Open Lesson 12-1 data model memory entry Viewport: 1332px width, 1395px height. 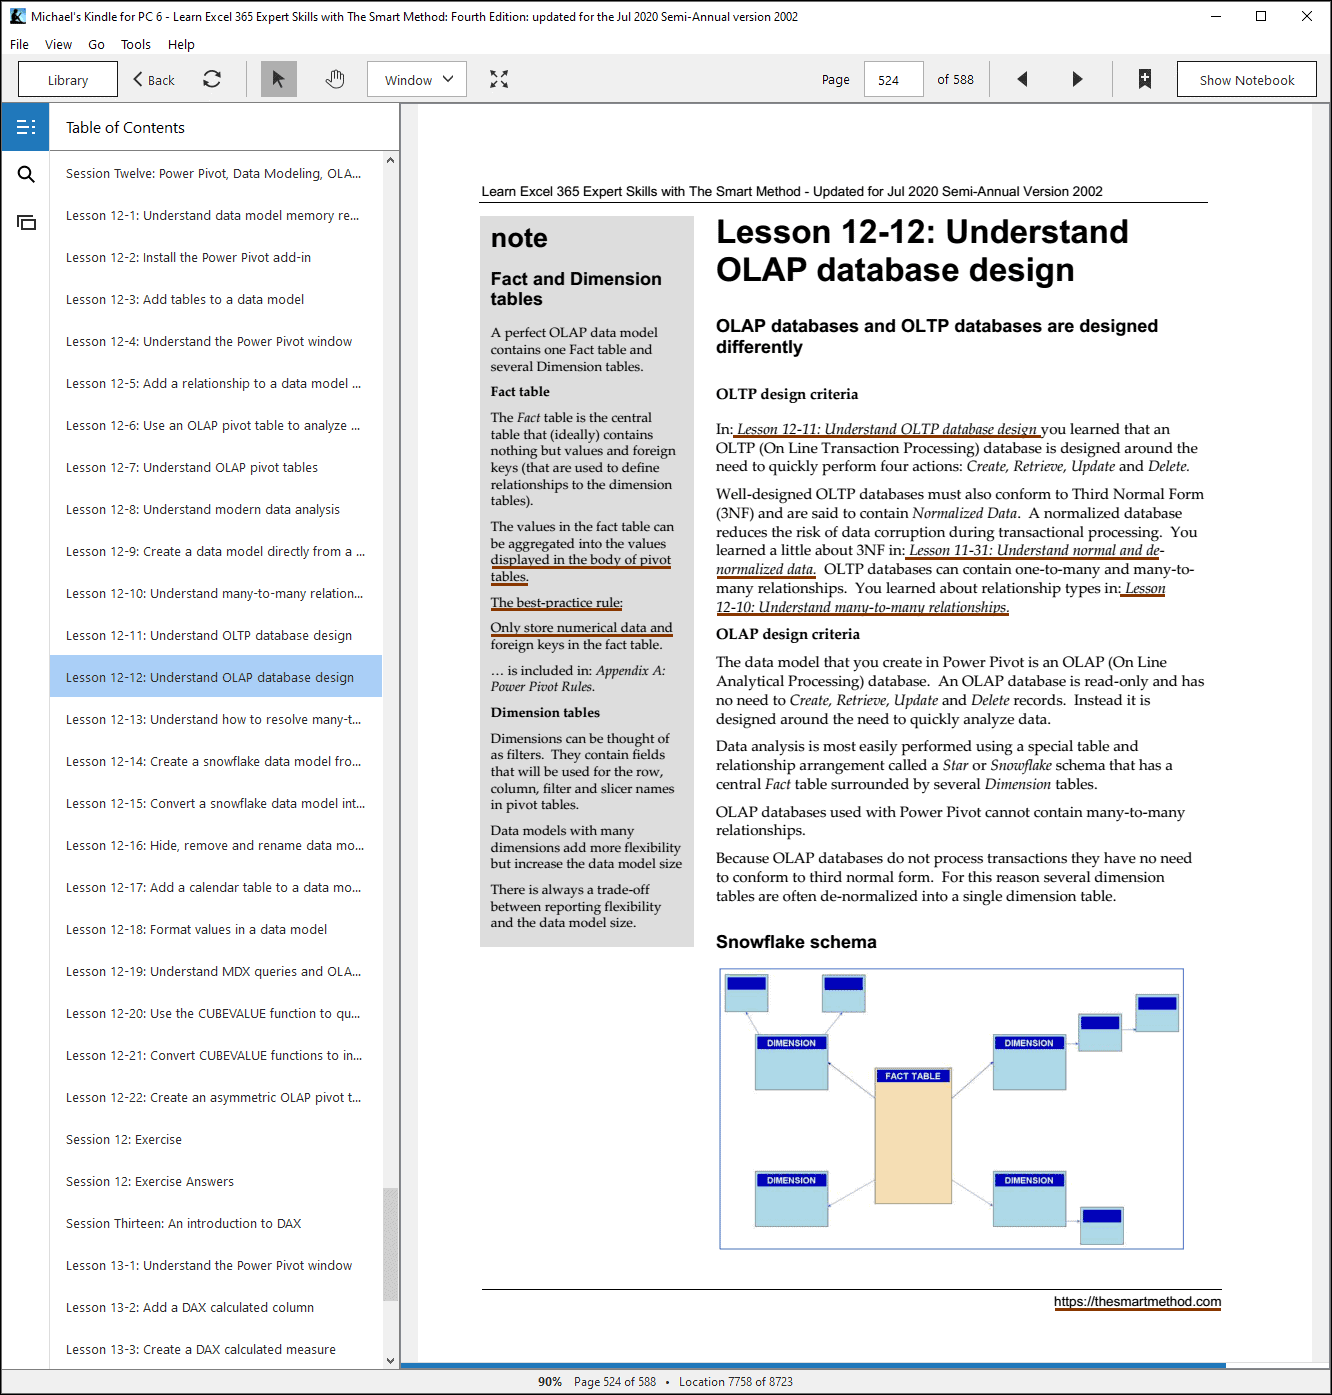[216, 215]
